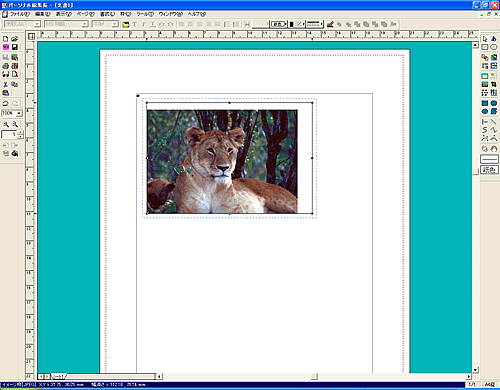Screen dimensions: 500x390
Task: Toggle underline with the underlined T button
Action: pyautogui.click(x=153, y=24)
